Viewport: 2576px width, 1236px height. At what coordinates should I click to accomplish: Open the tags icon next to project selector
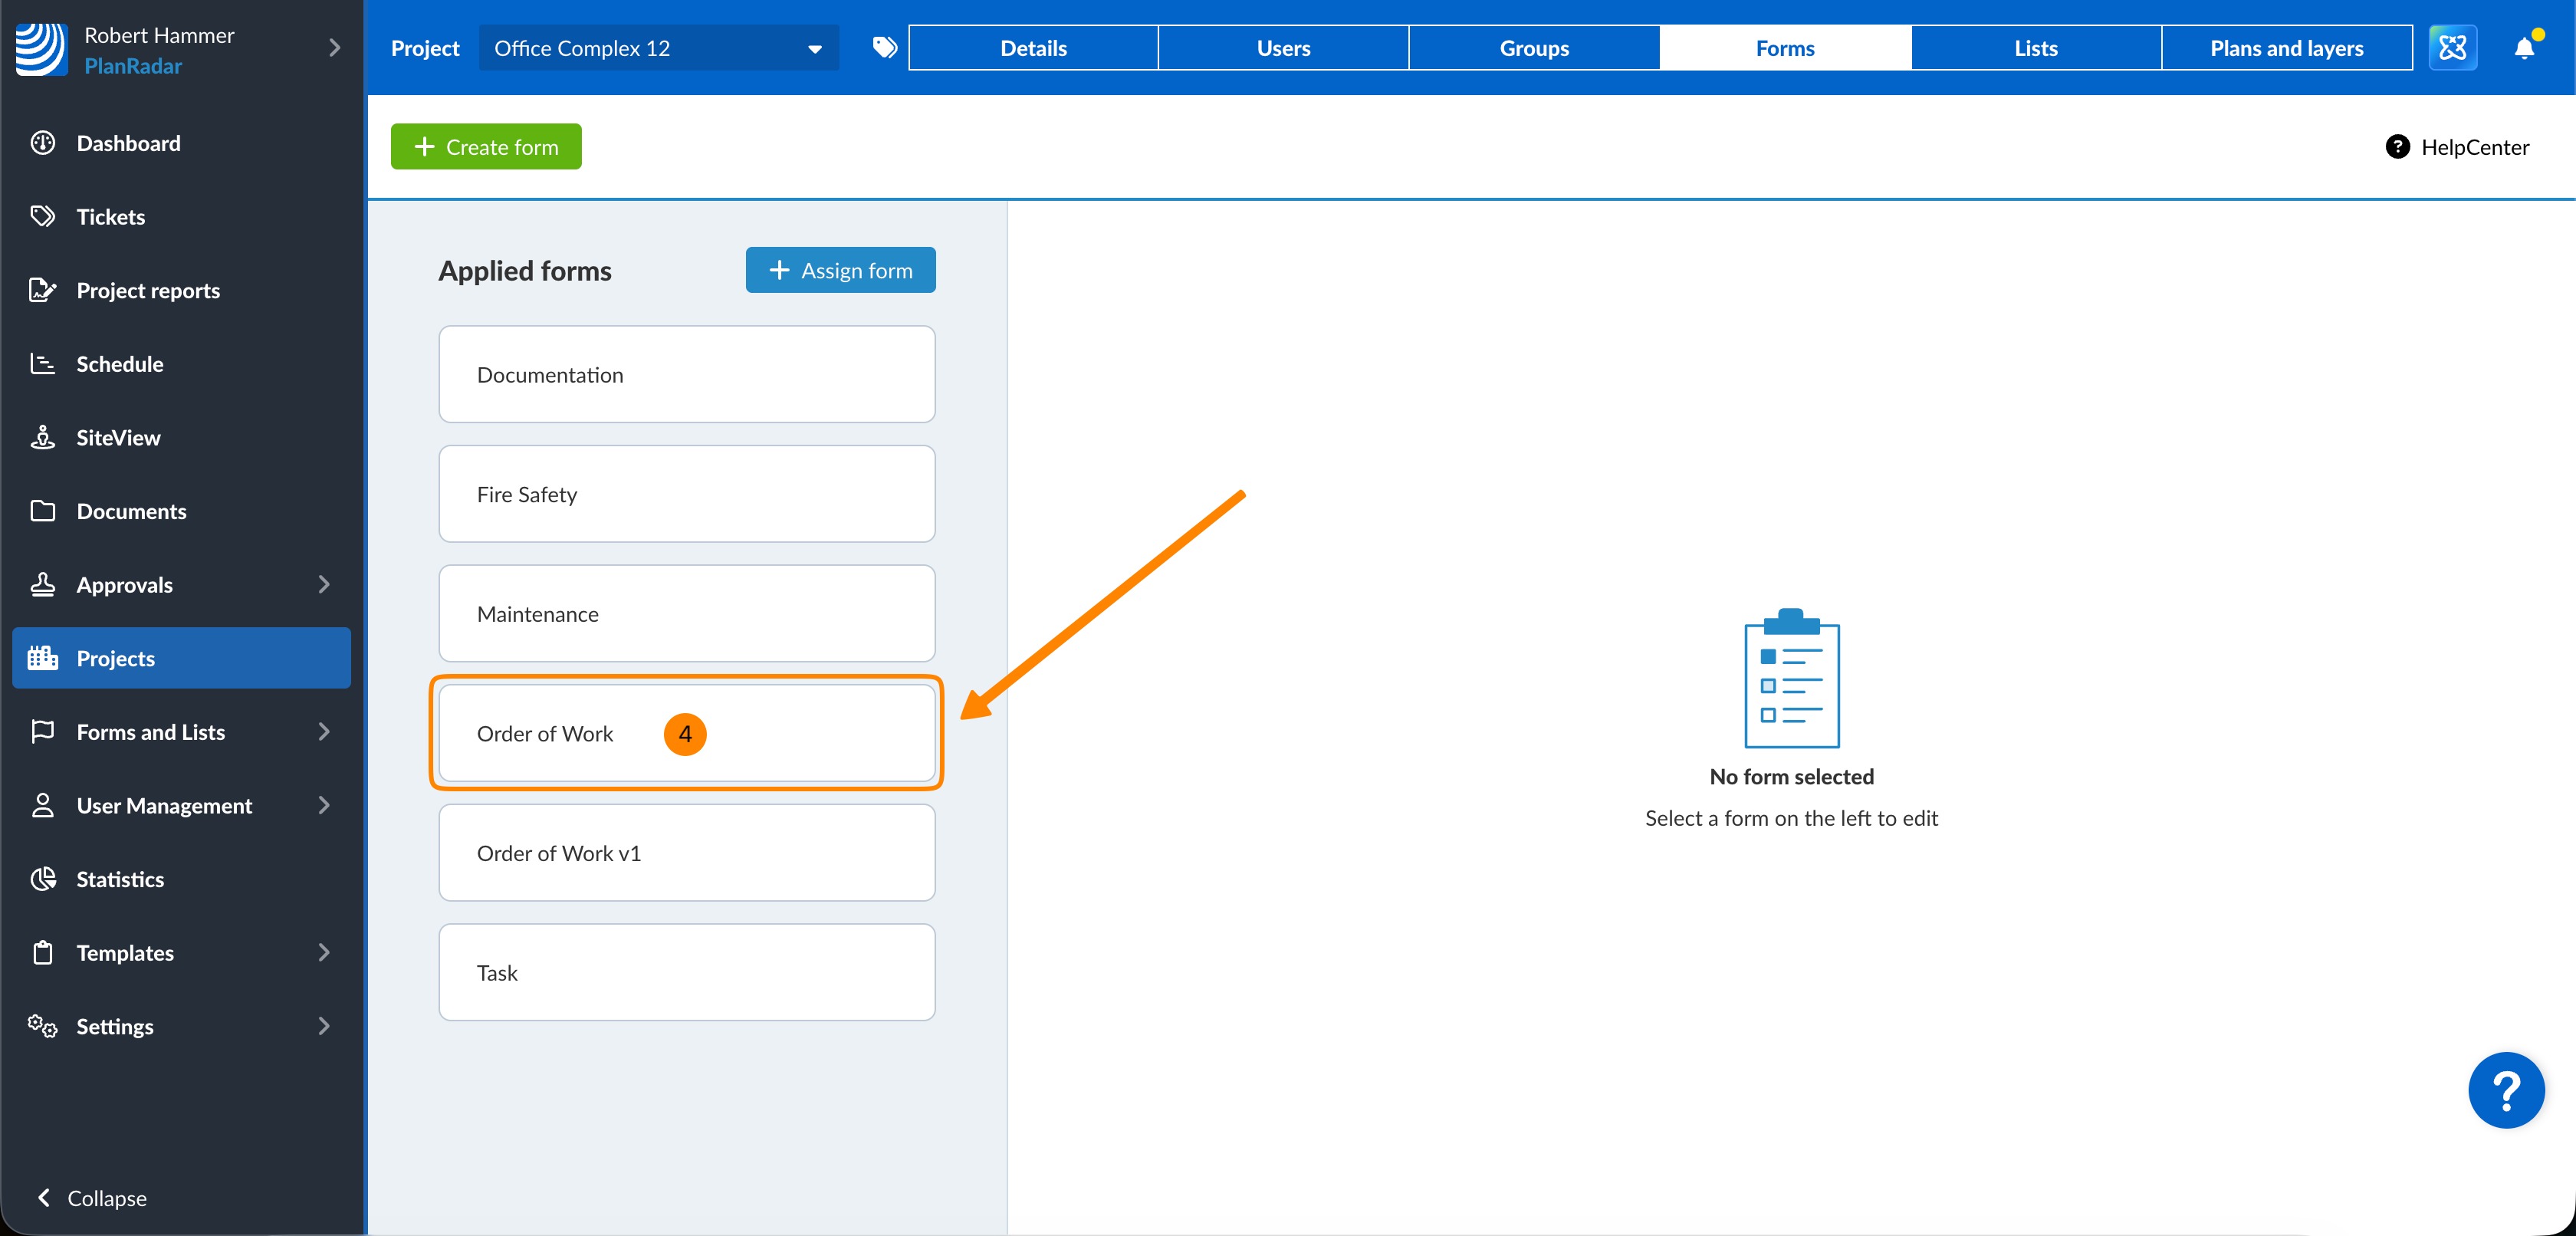884,48
